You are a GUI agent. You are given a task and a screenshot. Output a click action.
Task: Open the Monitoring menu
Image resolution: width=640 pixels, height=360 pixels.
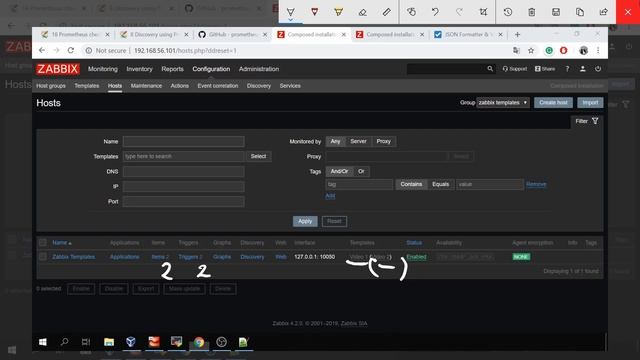[x=103, y=69]
